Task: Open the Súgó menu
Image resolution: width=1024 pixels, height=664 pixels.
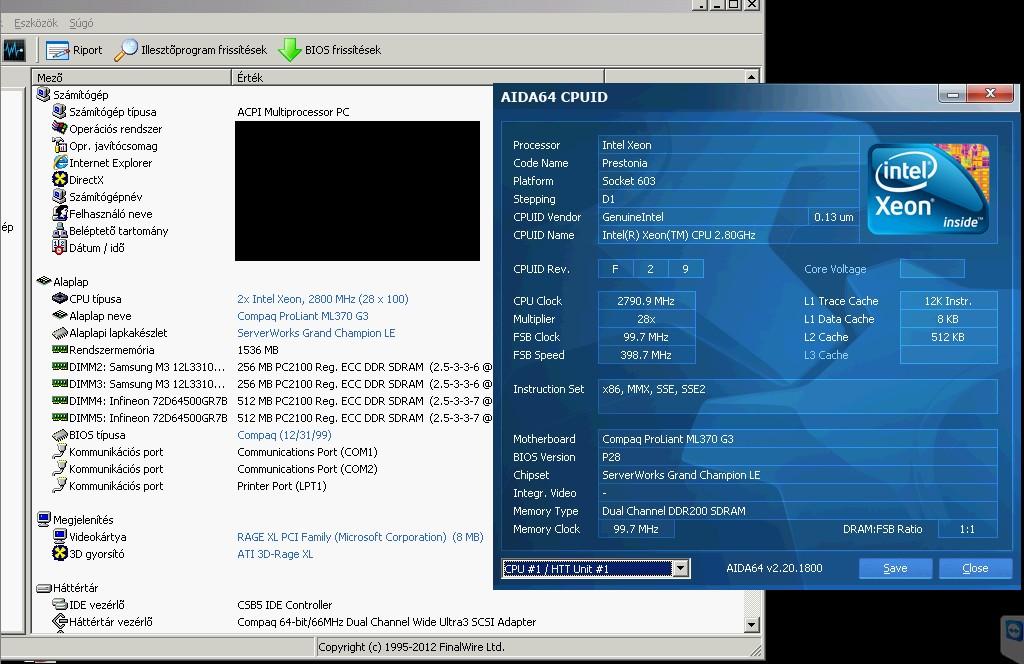Action: coord(82,23)
